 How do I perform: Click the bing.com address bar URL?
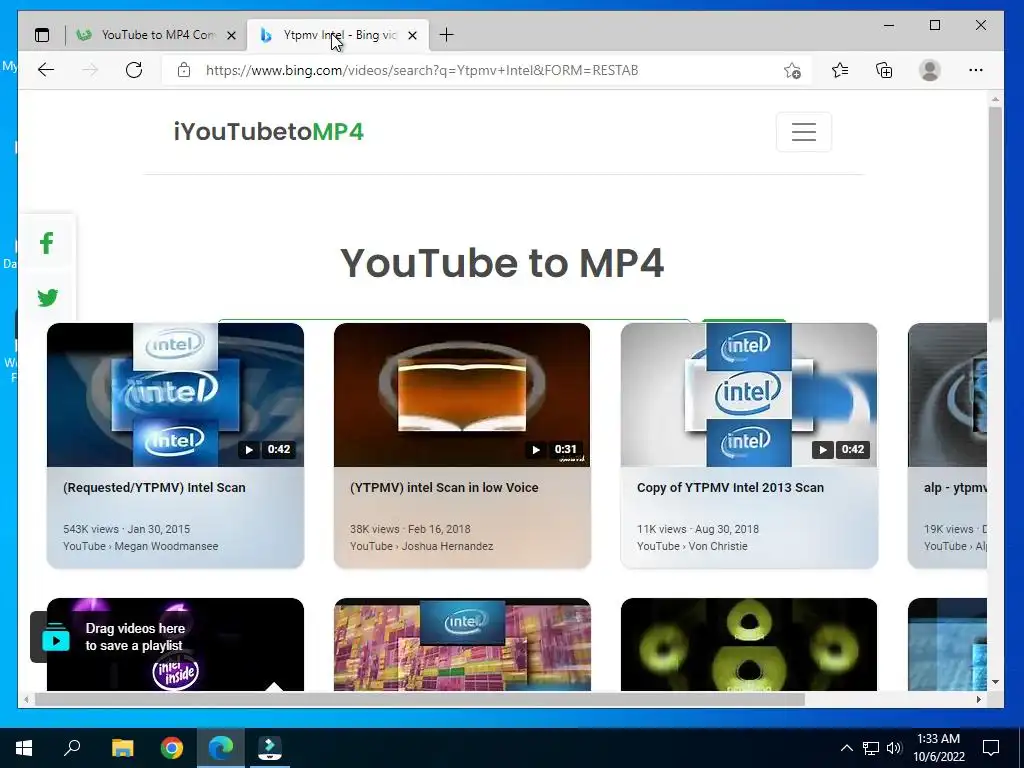coord(422,70)
